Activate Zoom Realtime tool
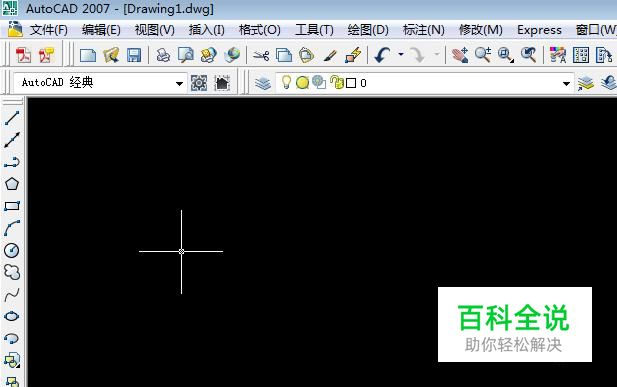This screenshot has width=617, height=387. [483, 55]
